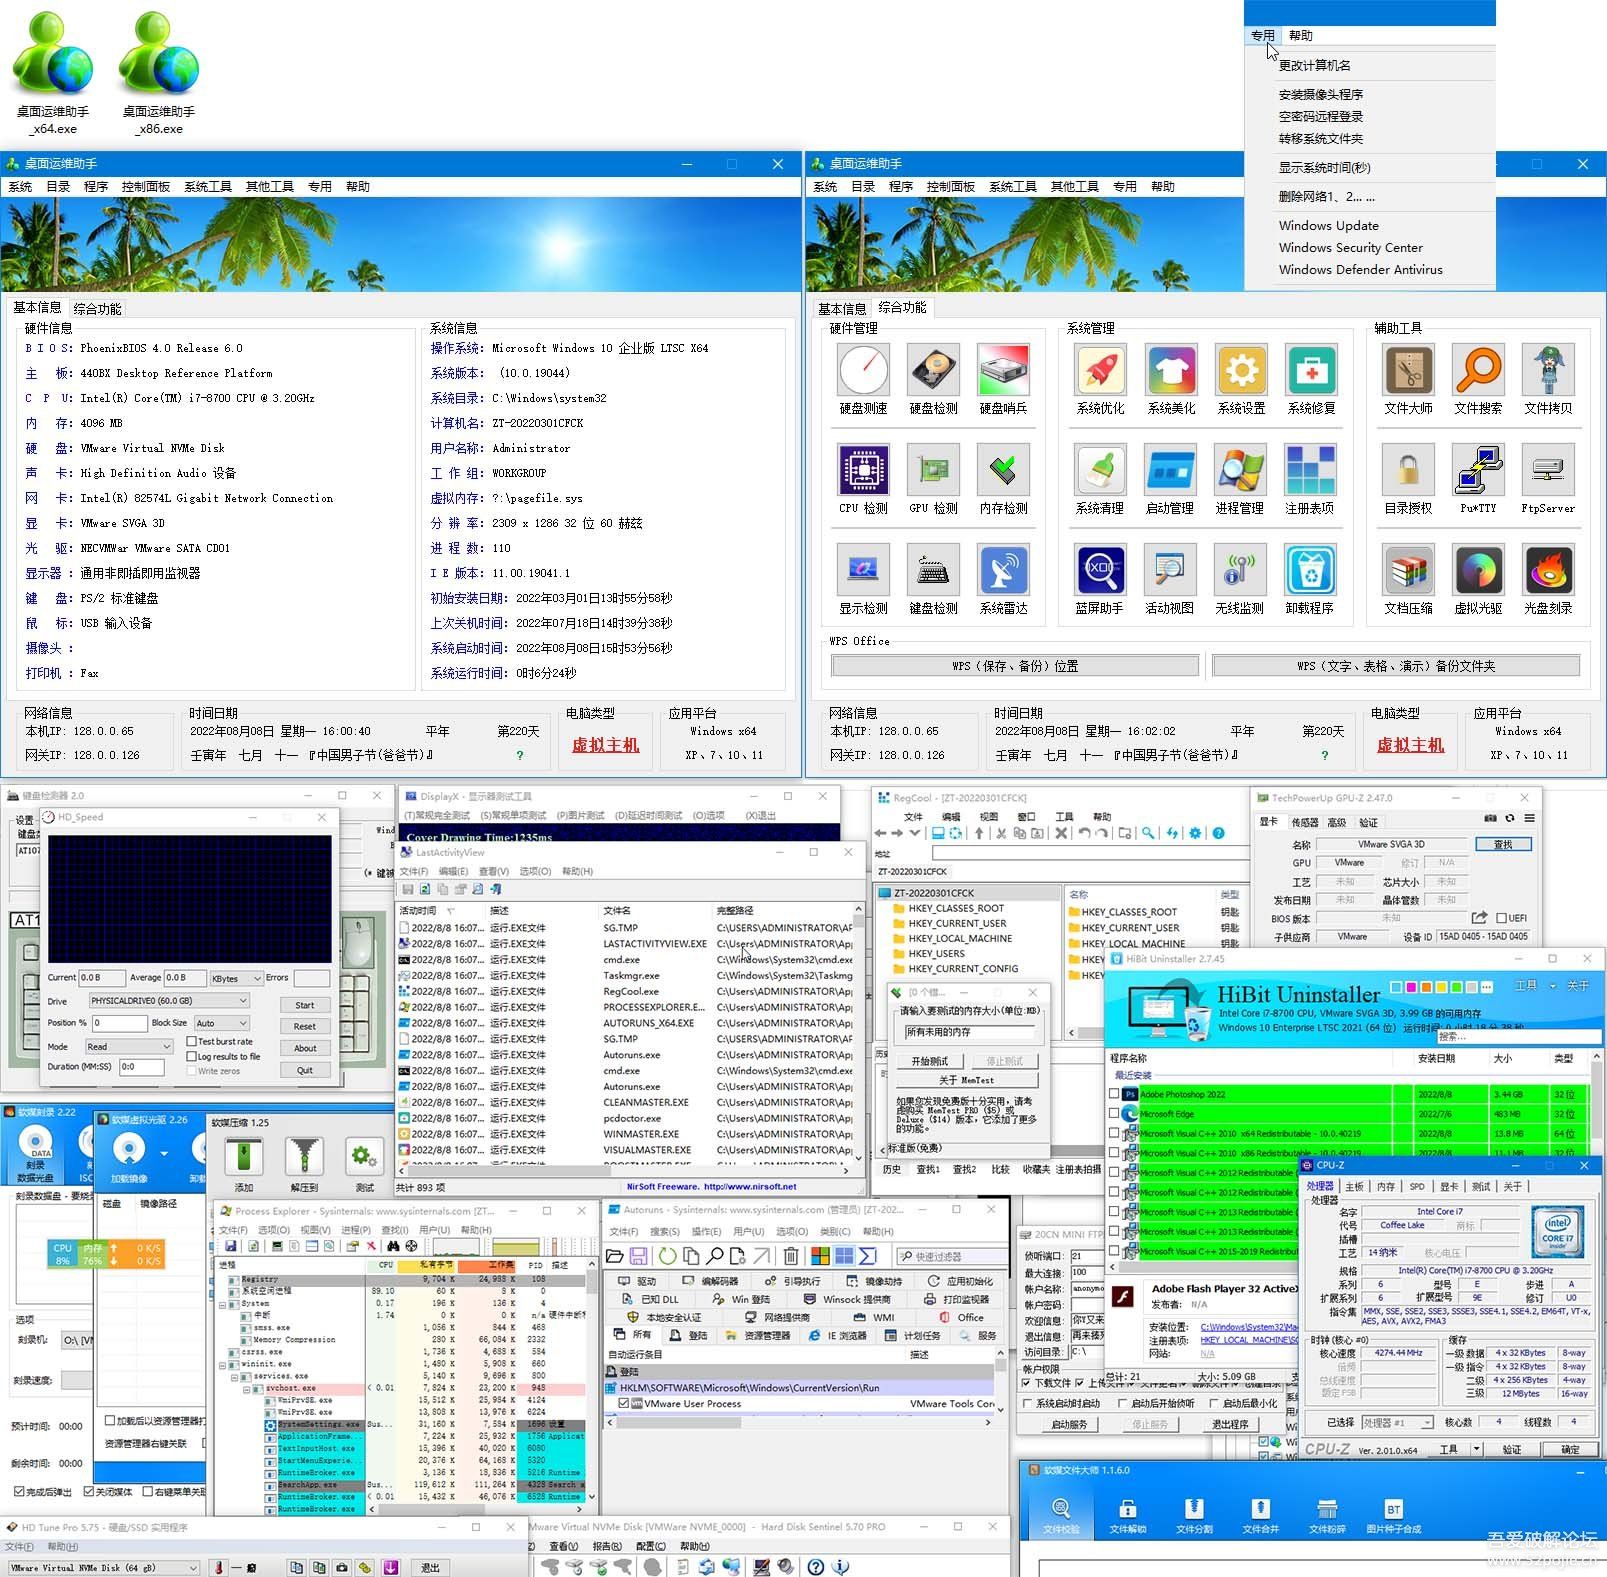Click 开始测试 in the MemTest window

click(x=929, y=1061)
